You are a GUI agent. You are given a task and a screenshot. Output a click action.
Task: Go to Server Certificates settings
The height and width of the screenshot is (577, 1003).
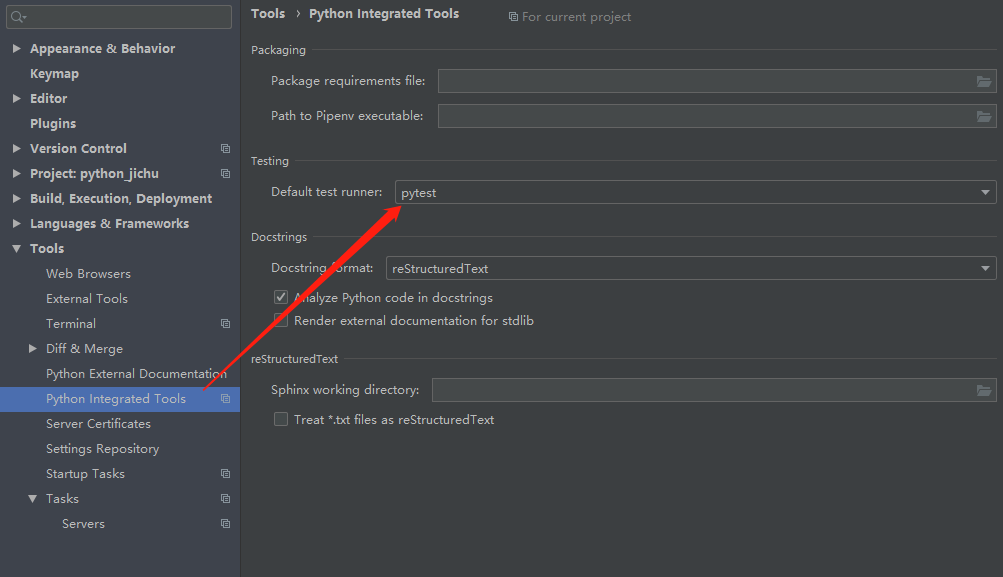click(x=98, y=424)
